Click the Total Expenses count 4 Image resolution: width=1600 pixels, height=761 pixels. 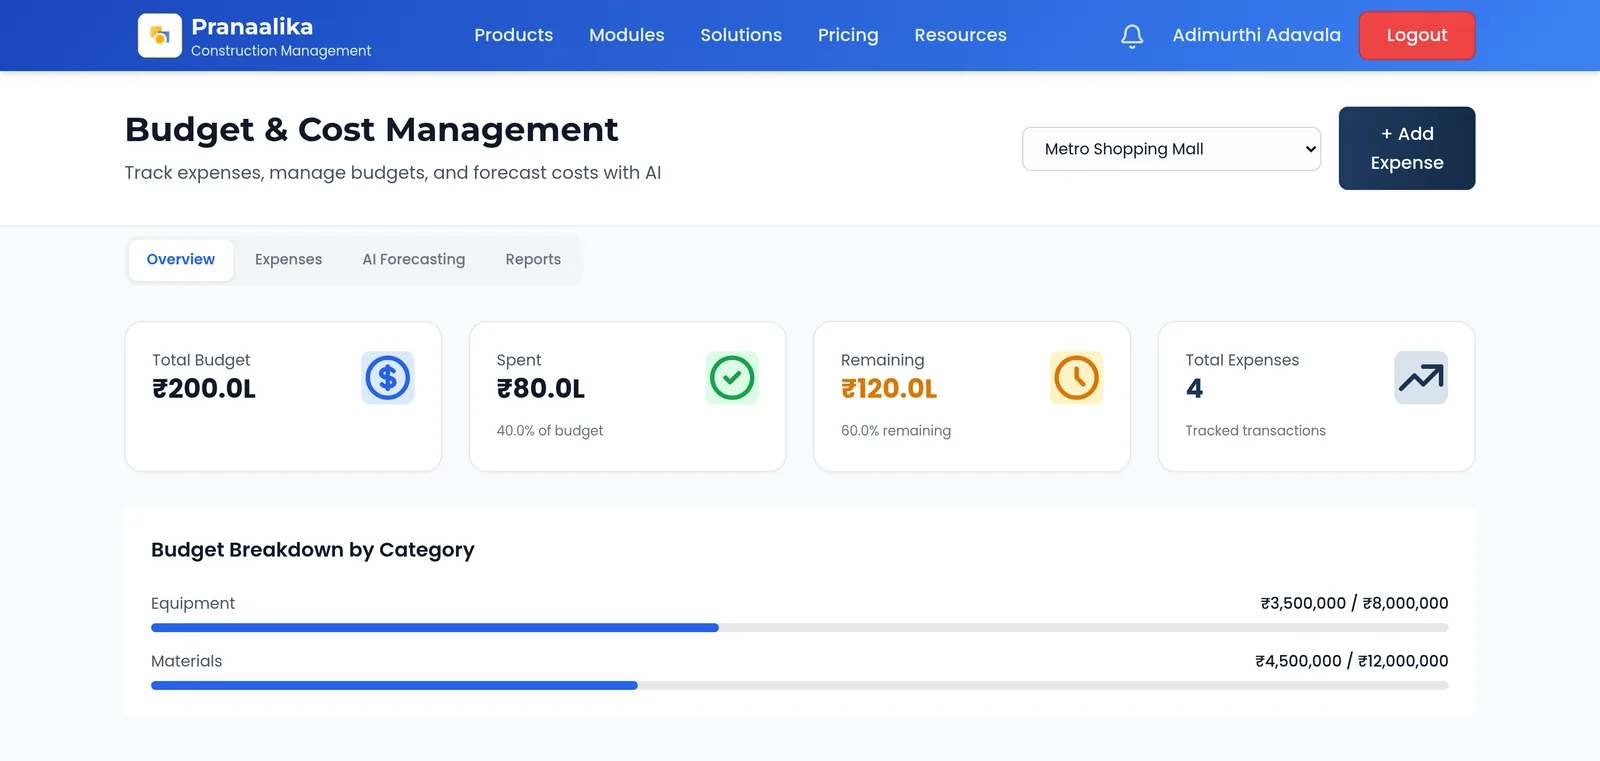1194,389
